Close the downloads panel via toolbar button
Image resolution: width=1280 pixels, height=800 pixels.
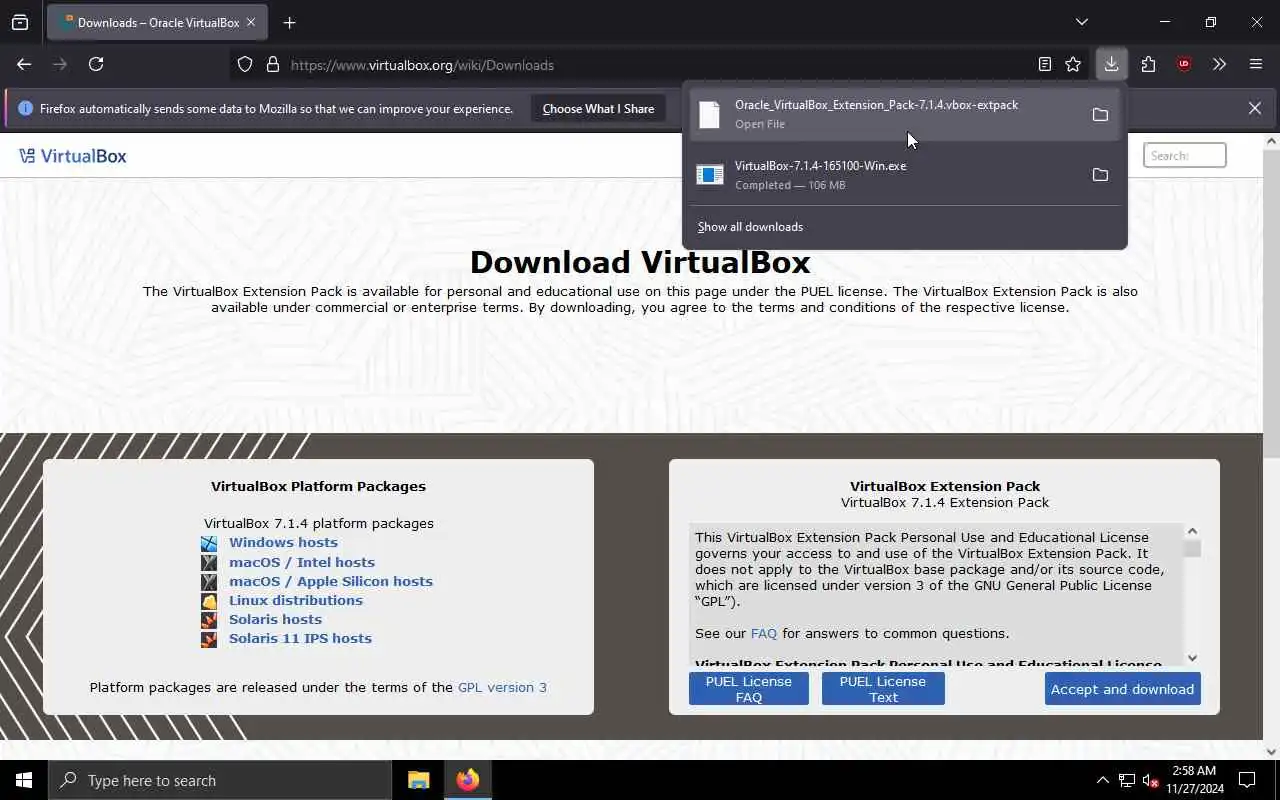1111,64
